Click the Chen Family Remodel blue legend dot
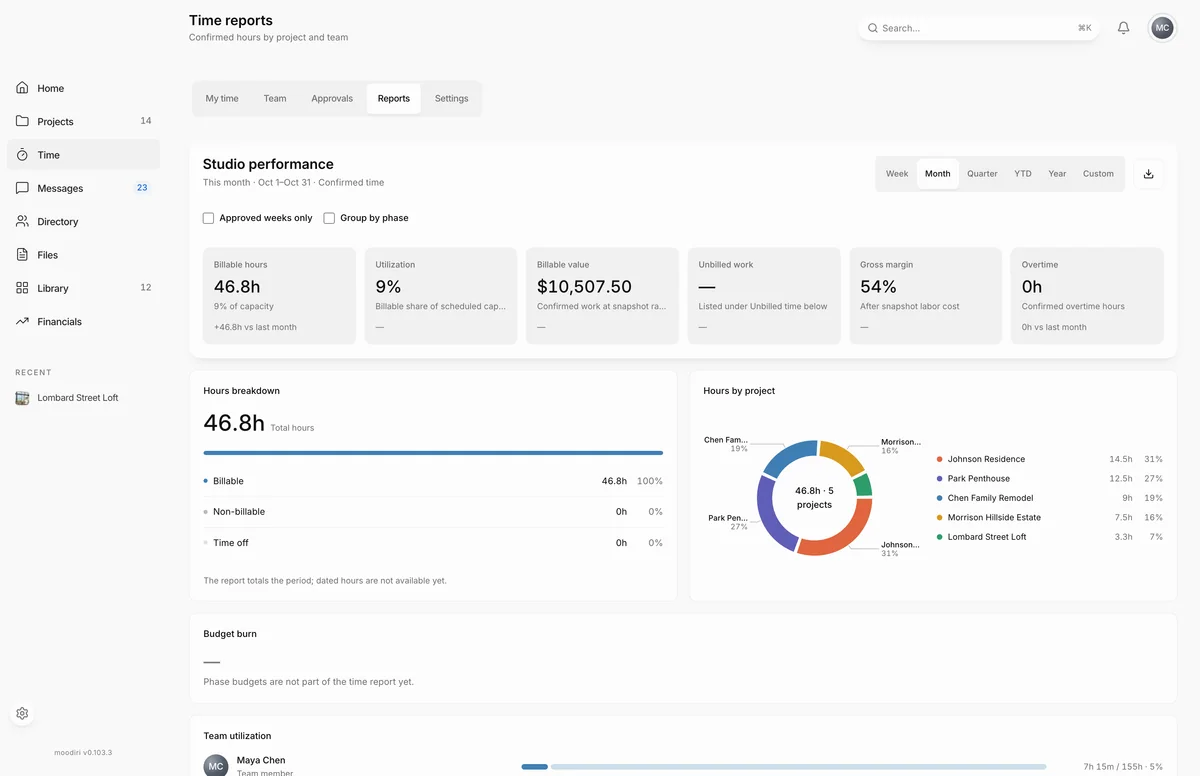The width and height of the screenshot is (1200, 776). [940, 498]
